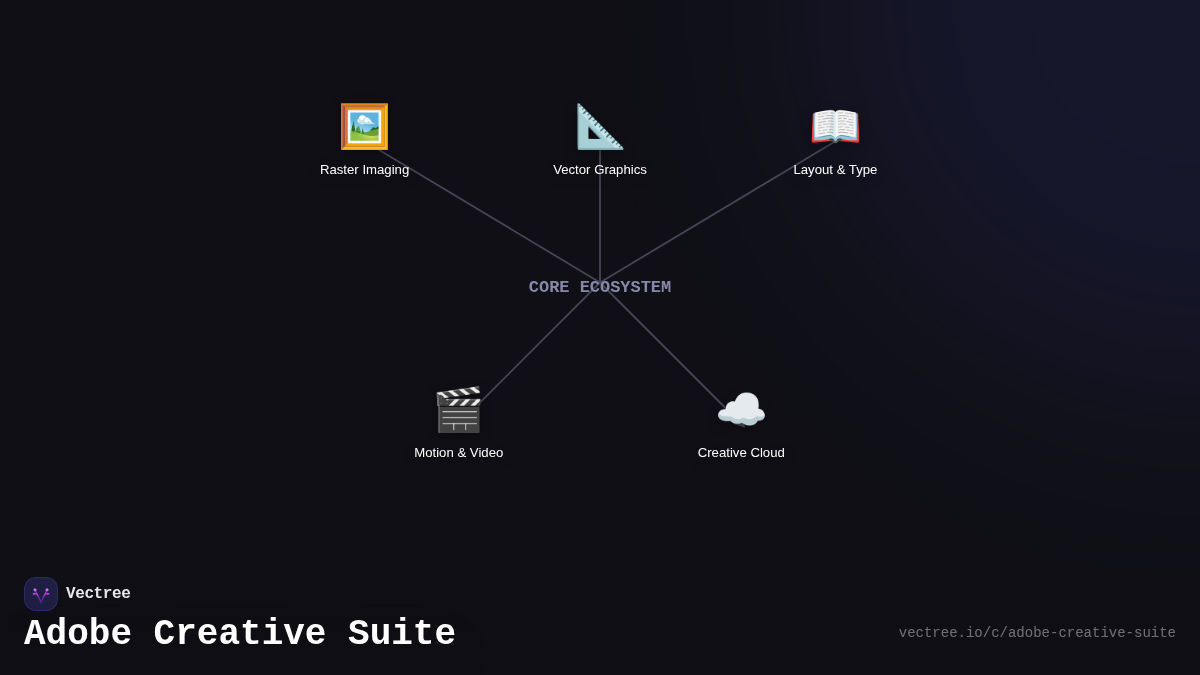Toggle the Creative Cloud node selection
Image resolution: width=1200 pixels, height=675 pixels.
741,409
